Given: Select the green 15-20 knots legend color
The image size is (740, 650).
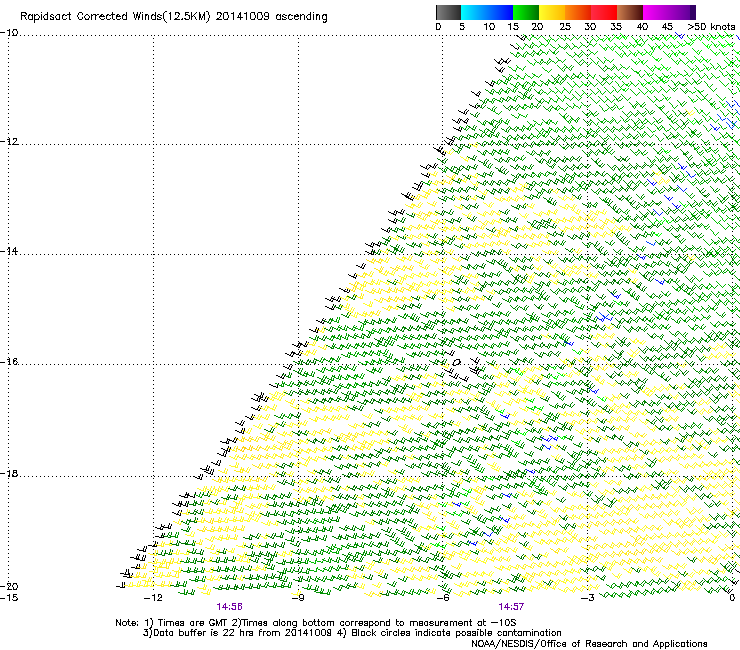Looking at the screenshot, I should tap(526, 12).
